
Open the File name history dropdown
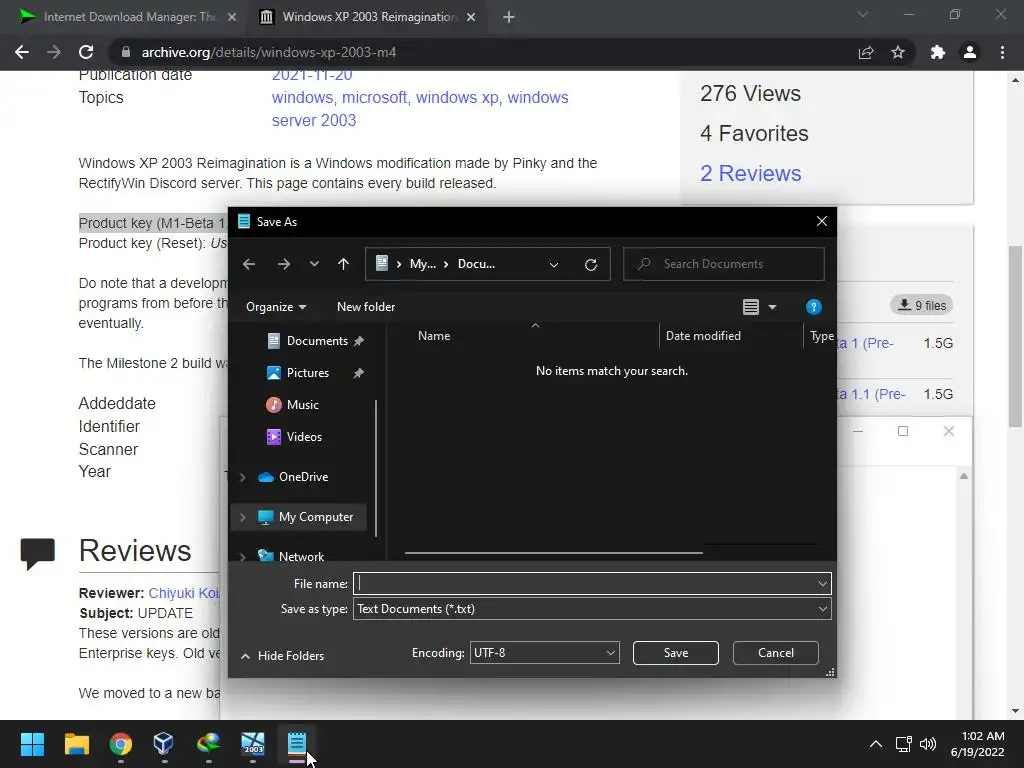click(x=823, y=584)
